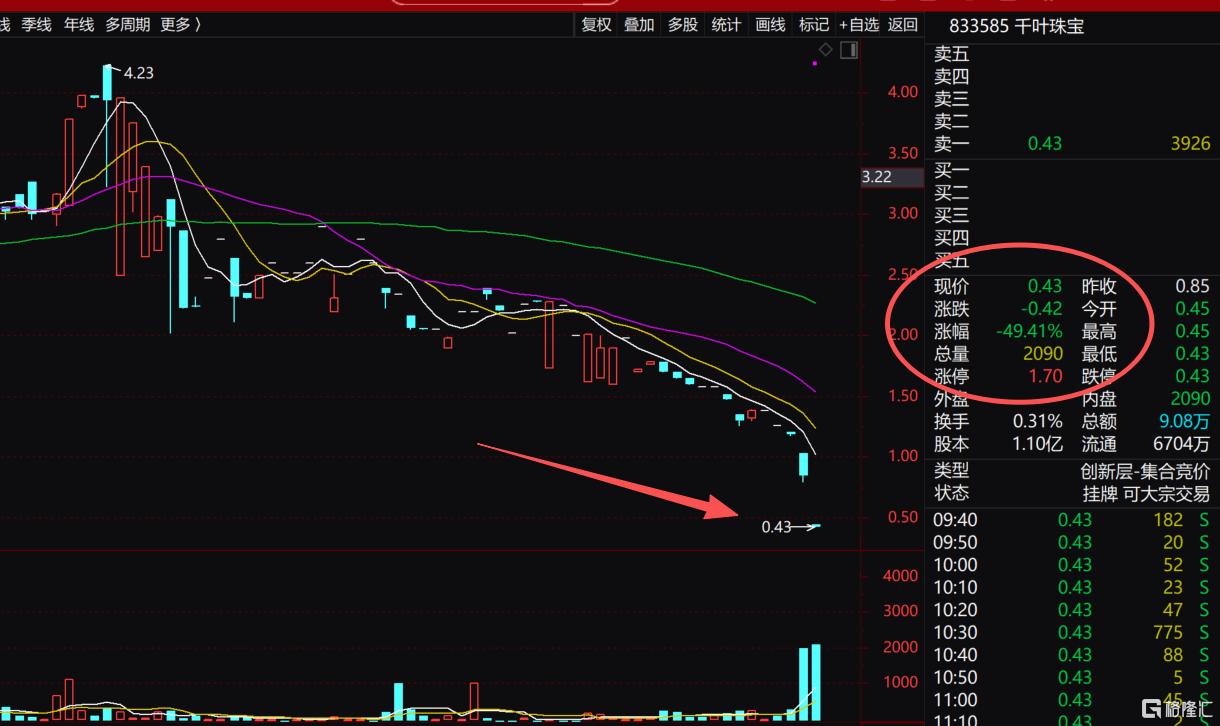Click the 总额 value 9.08万

tap(1183, 421)
